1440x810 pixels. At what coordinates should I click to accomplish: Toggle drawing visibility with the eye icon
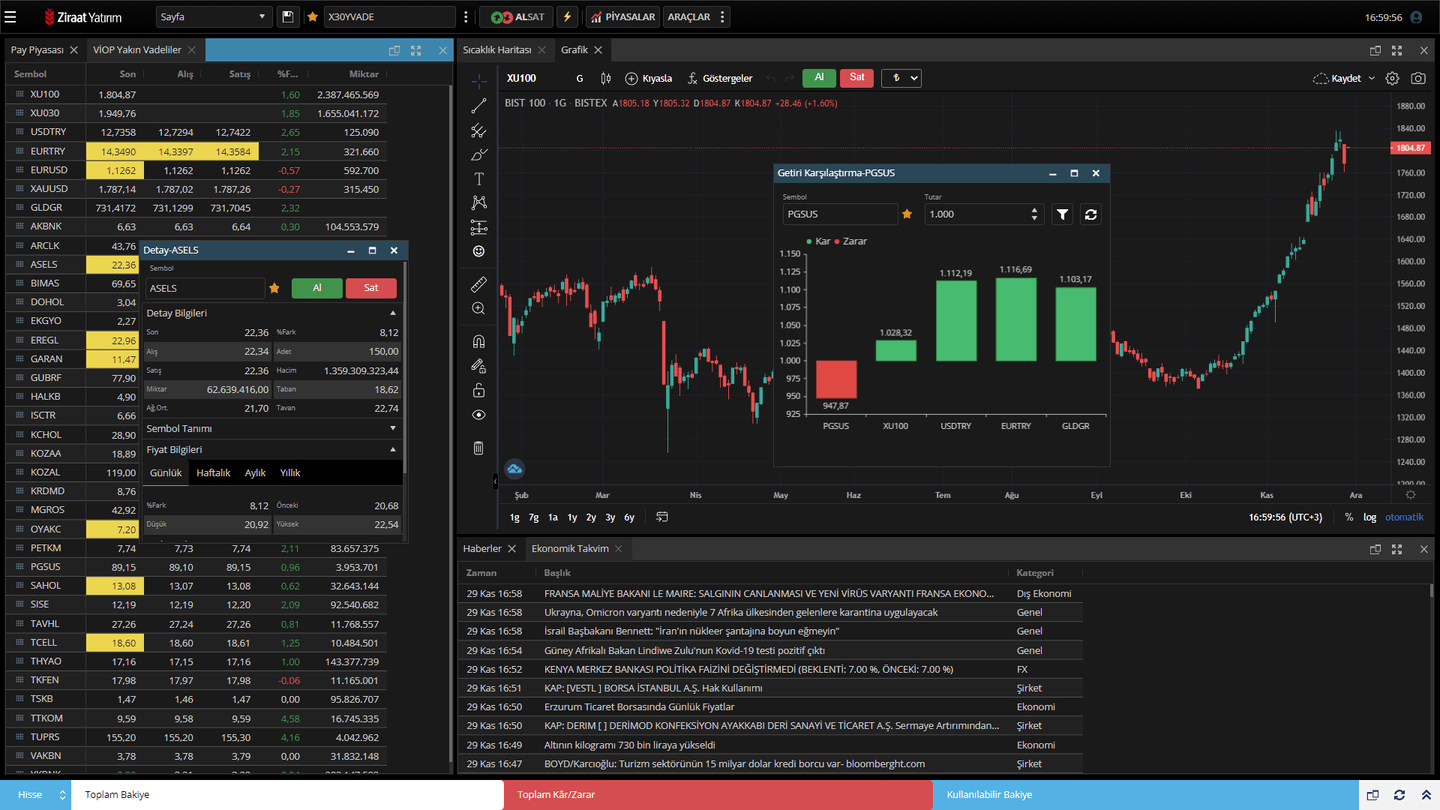478,414
